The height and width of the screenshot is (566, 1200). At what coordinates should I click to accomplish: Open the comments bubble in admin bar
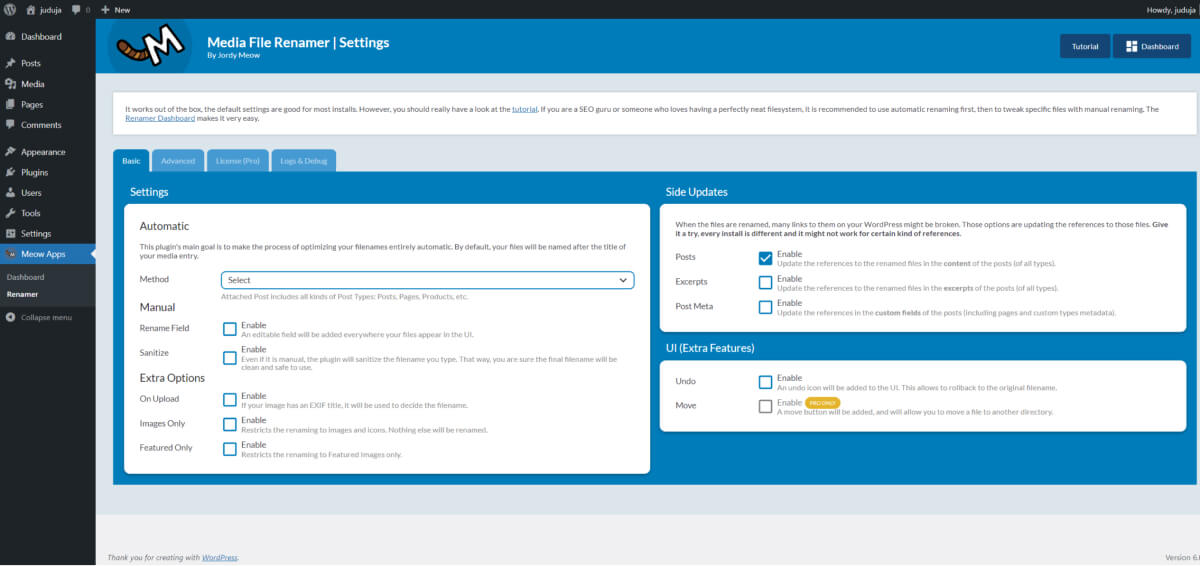point(76,9)
